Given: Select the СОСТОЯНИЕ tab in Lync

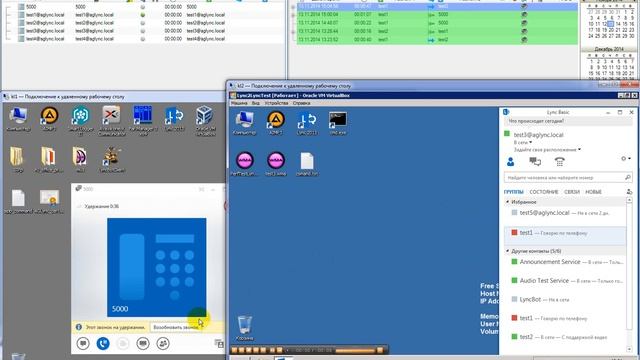Looking at the screenshot, I should (544, 191).
